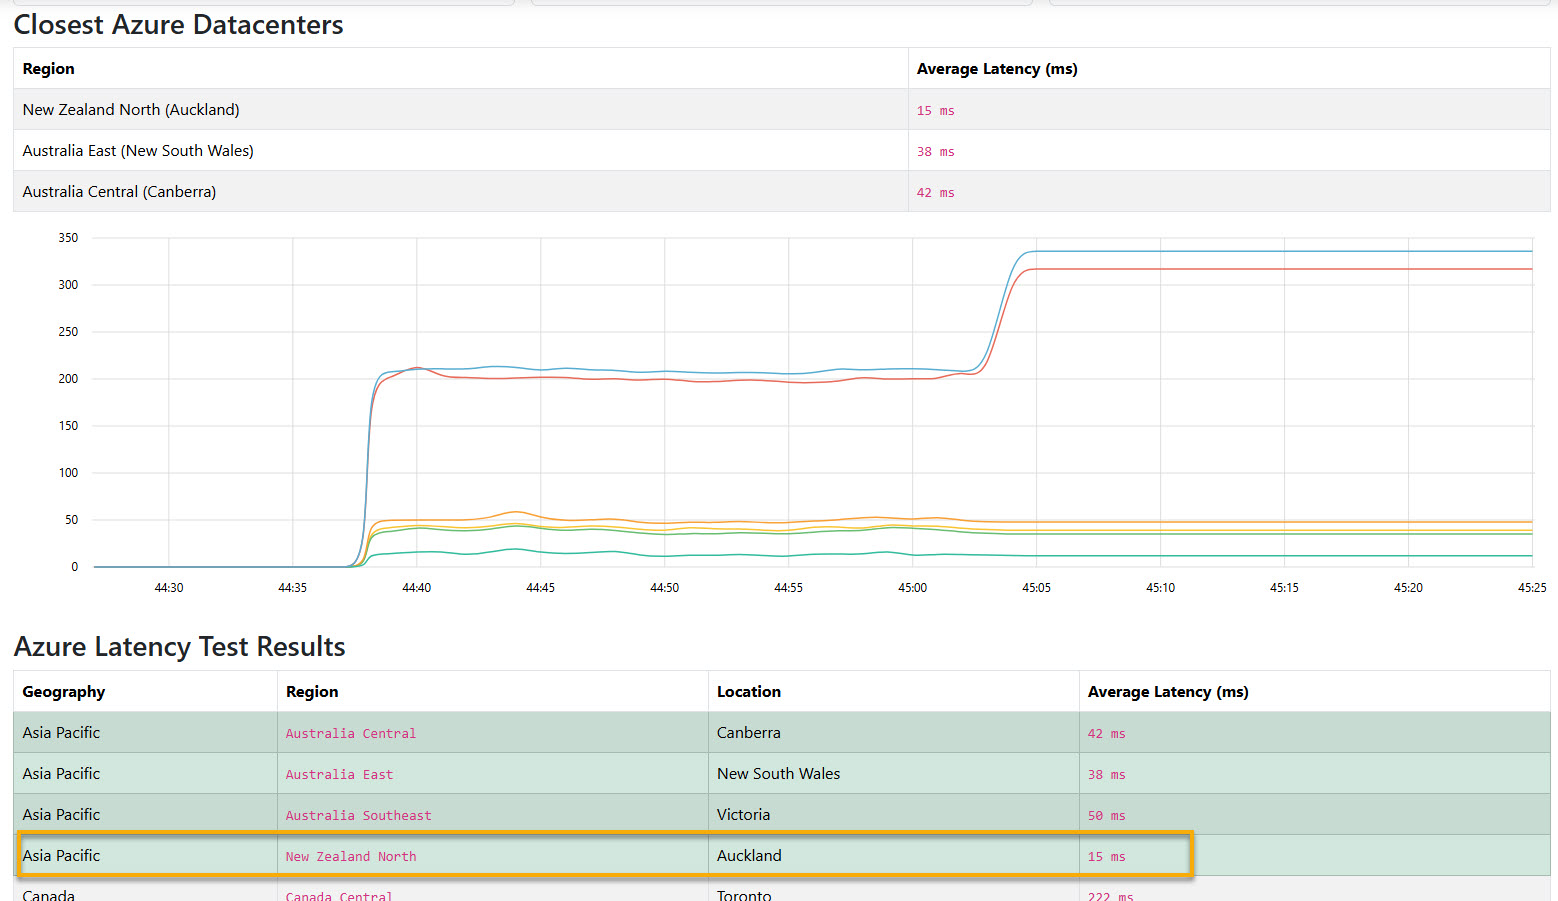
Task: Click the Azure Latency Test Results heading
Action: [180, 647]
